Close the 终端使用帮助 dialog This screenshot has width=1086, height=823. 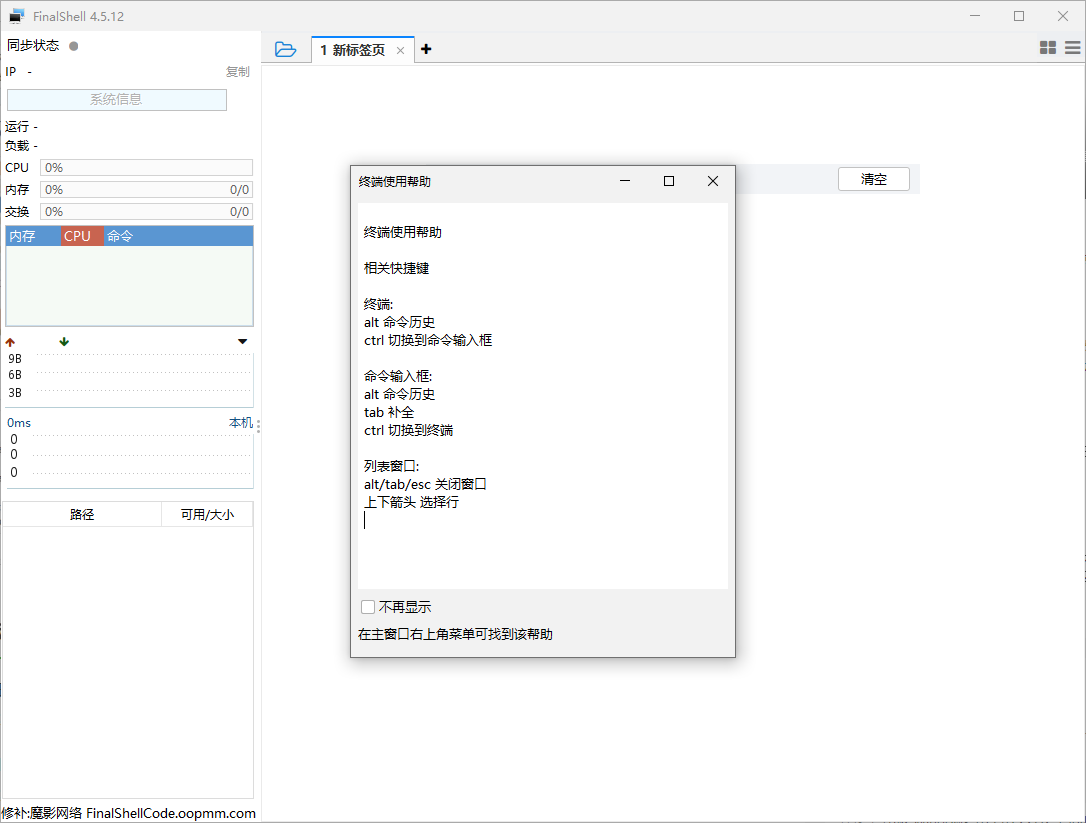[713, 181]
